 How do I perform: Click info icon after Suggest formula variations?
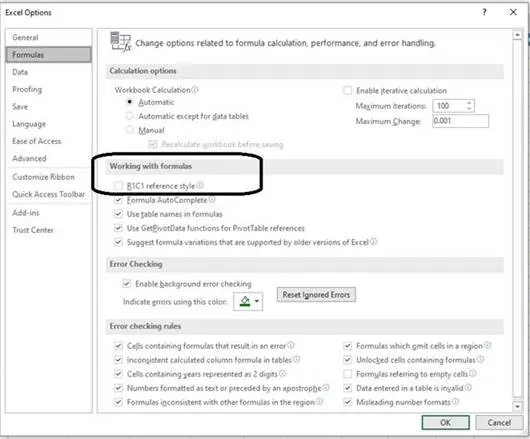coord(374,242)
